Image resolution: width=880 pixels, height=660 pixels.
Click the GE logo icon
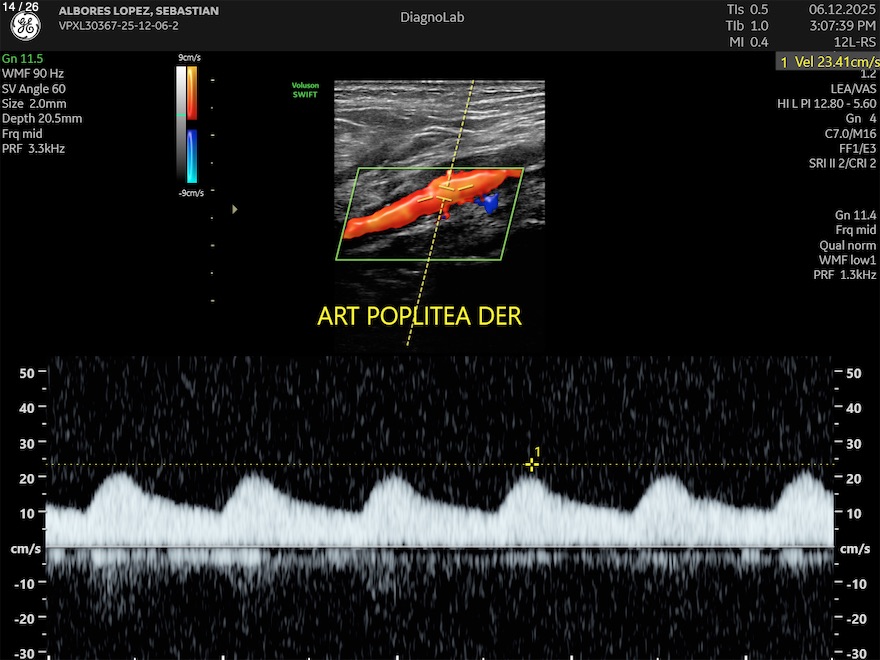pos(26,27)
